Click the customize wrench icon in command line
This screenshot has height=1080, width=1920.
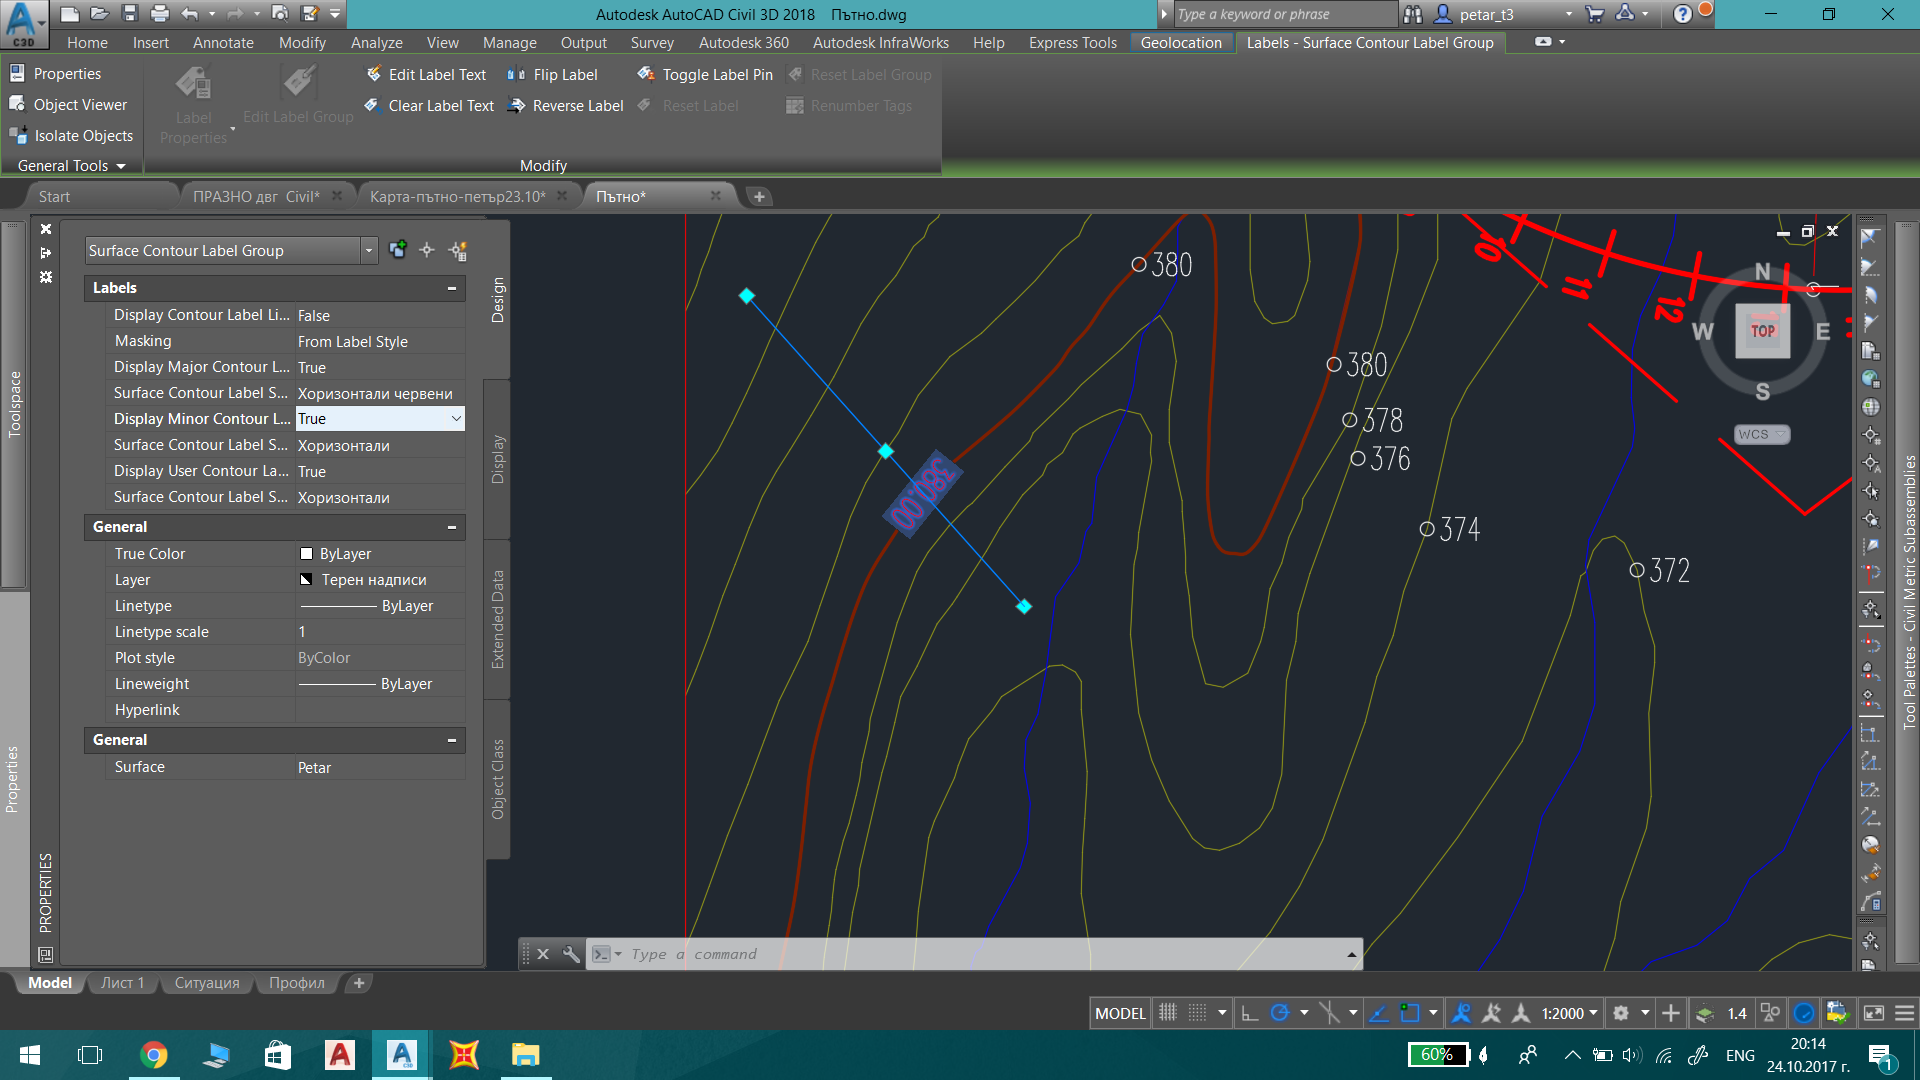coord(571,954)
